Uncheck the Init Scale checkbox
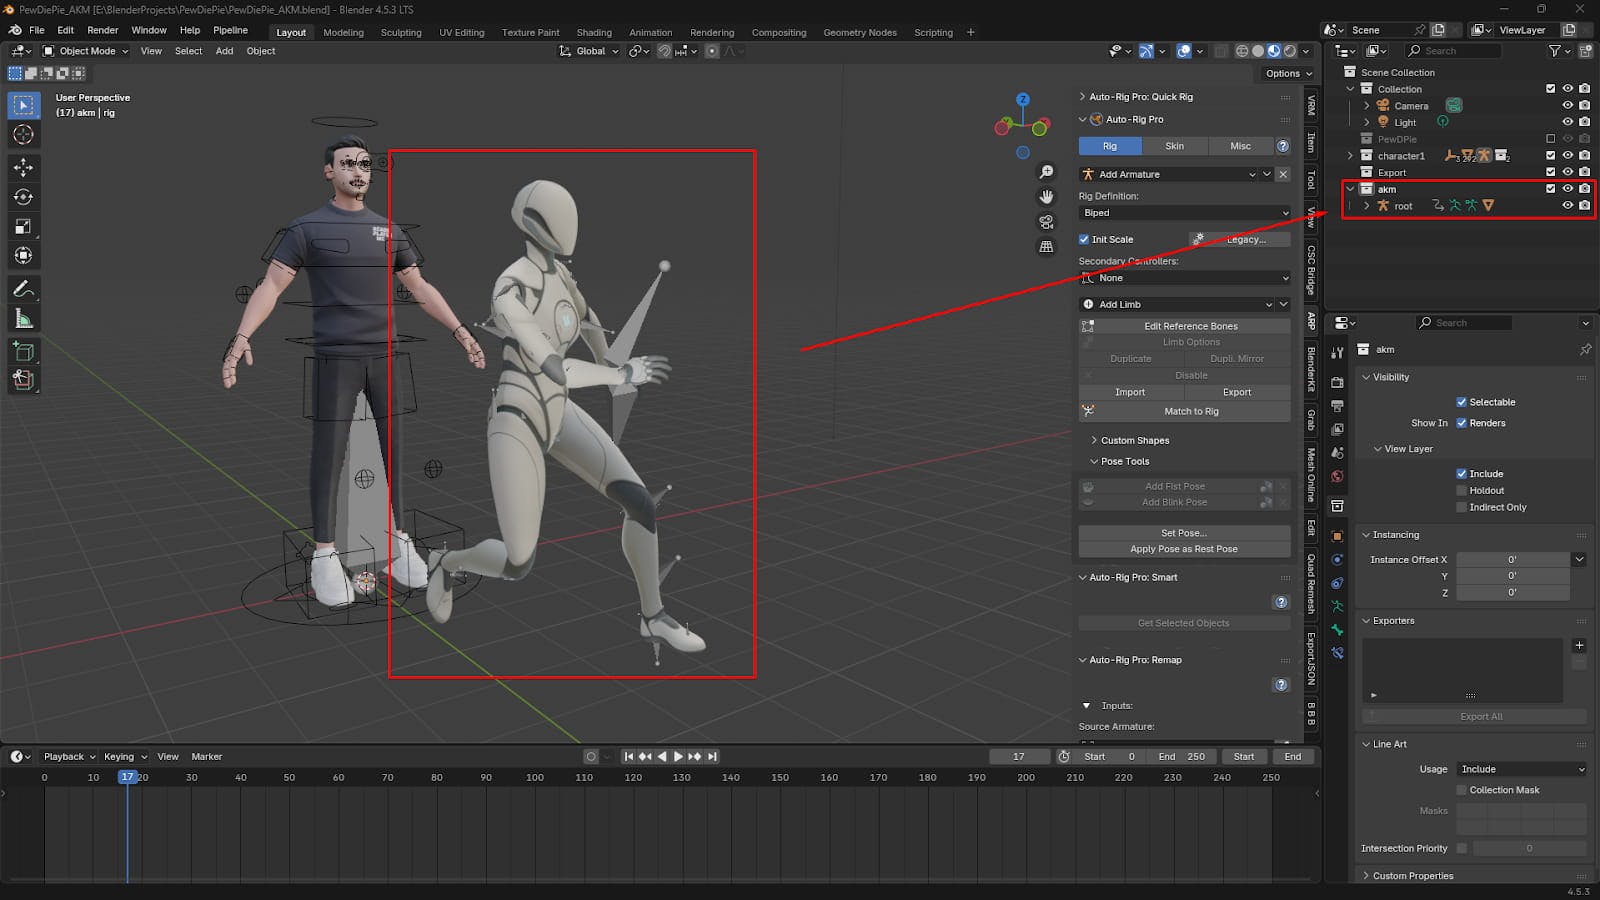The image size is (1600, 900). (x=1084, y=240)
